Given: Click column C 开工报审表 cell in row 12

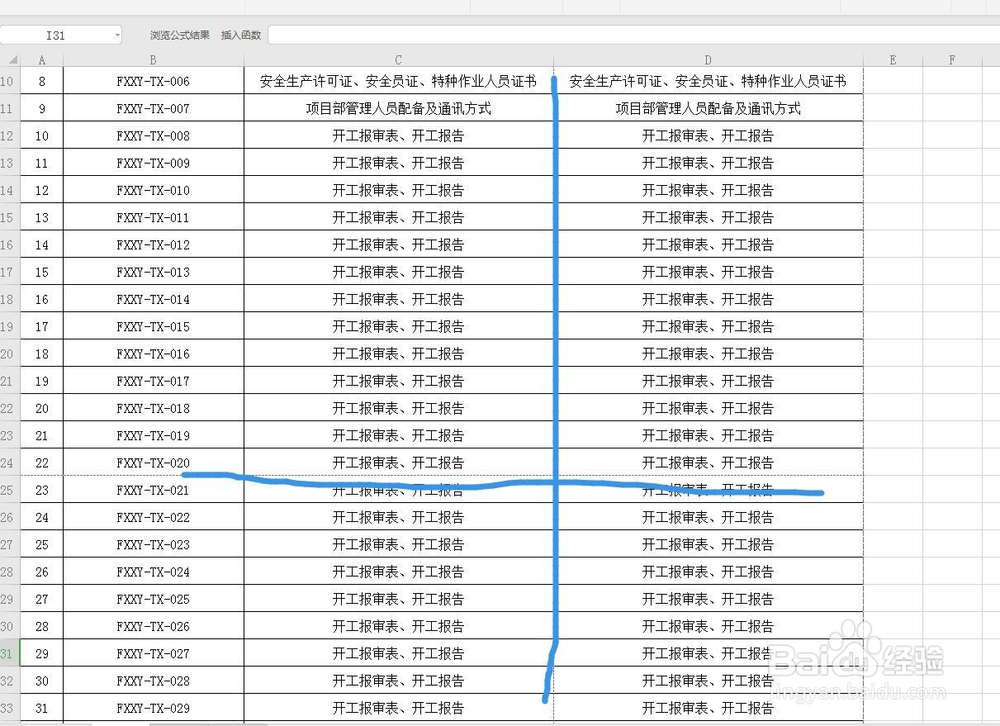Looking at the screenshot, I should tap(399, 135).
